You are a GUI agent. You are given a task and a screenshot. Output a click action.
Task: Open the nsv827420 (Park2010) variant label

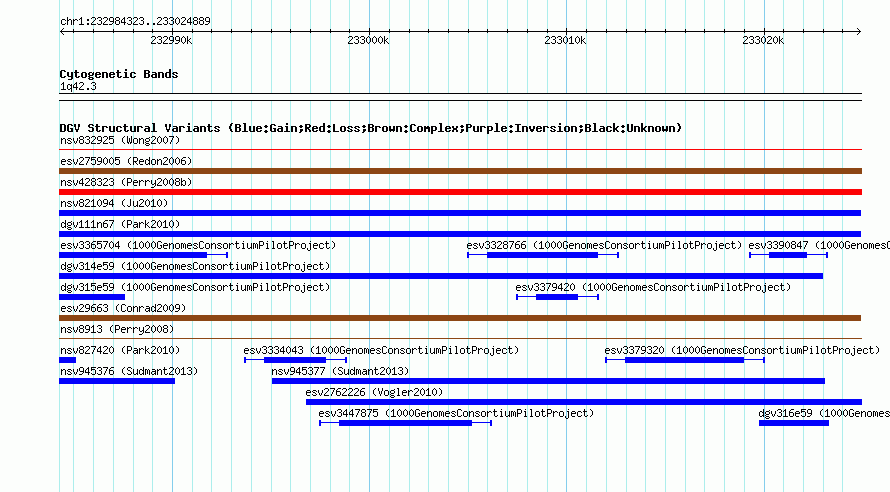click(120, 350)
